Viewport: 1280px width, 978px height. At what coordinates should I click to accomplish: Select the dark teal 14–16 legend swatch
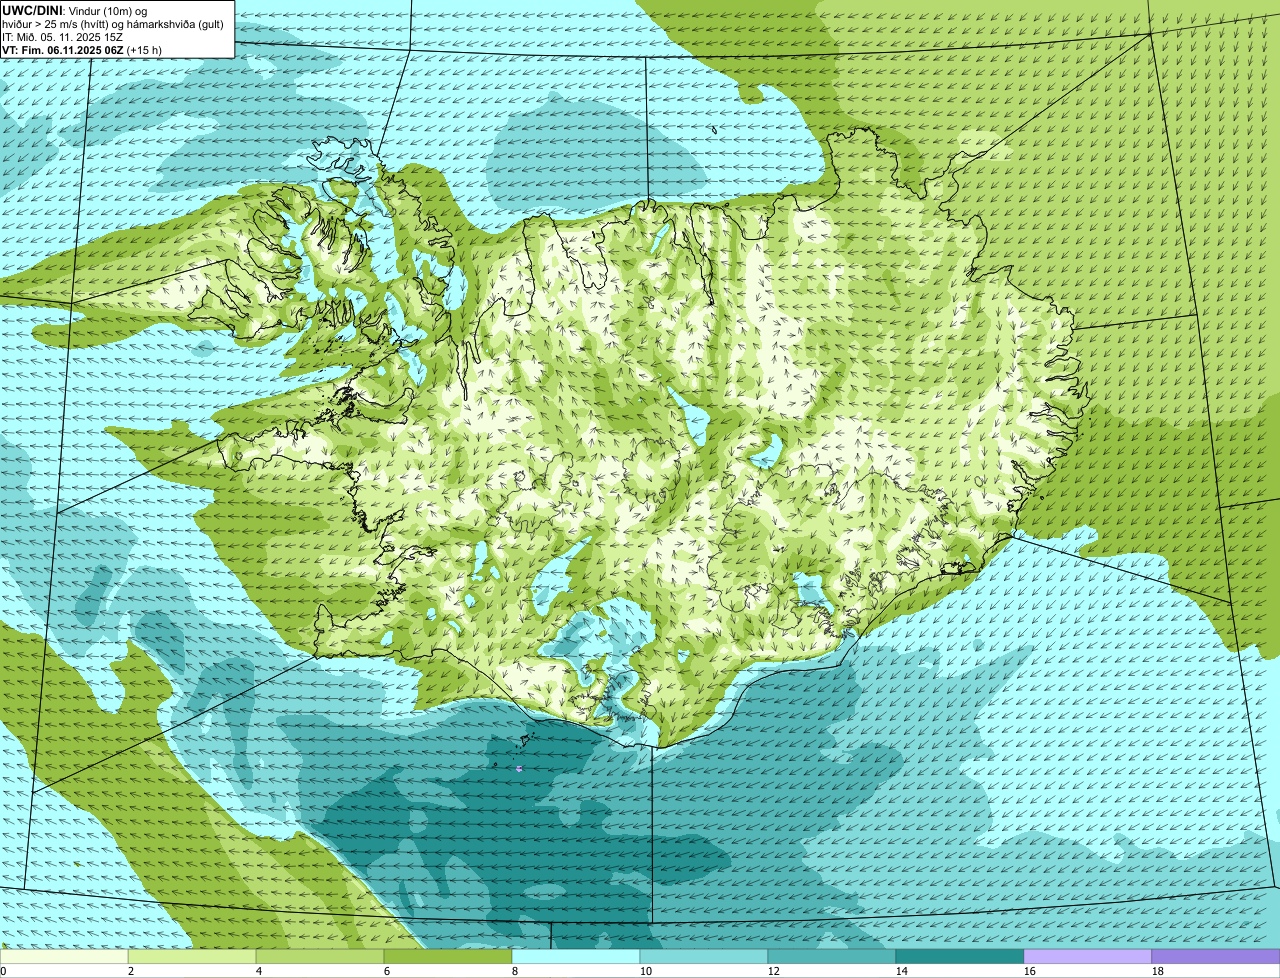click(x=960, y=956)
